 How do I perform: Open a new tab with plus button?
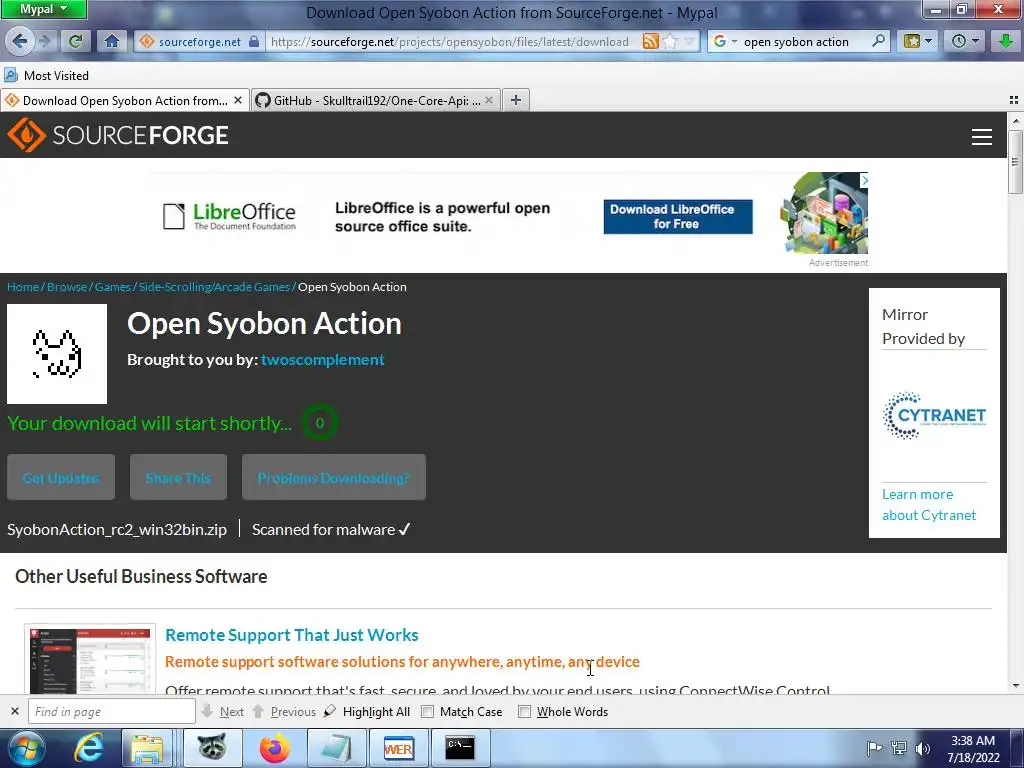516,100
